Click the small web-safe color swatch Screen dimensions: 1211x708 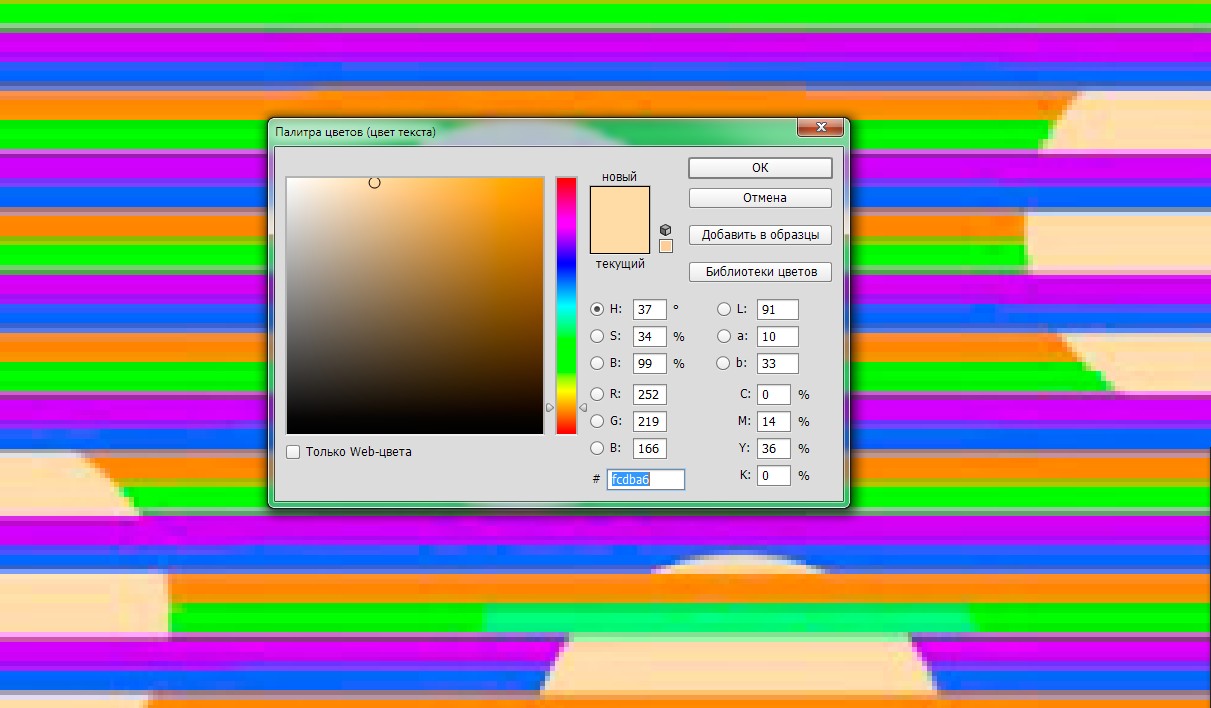666,246
